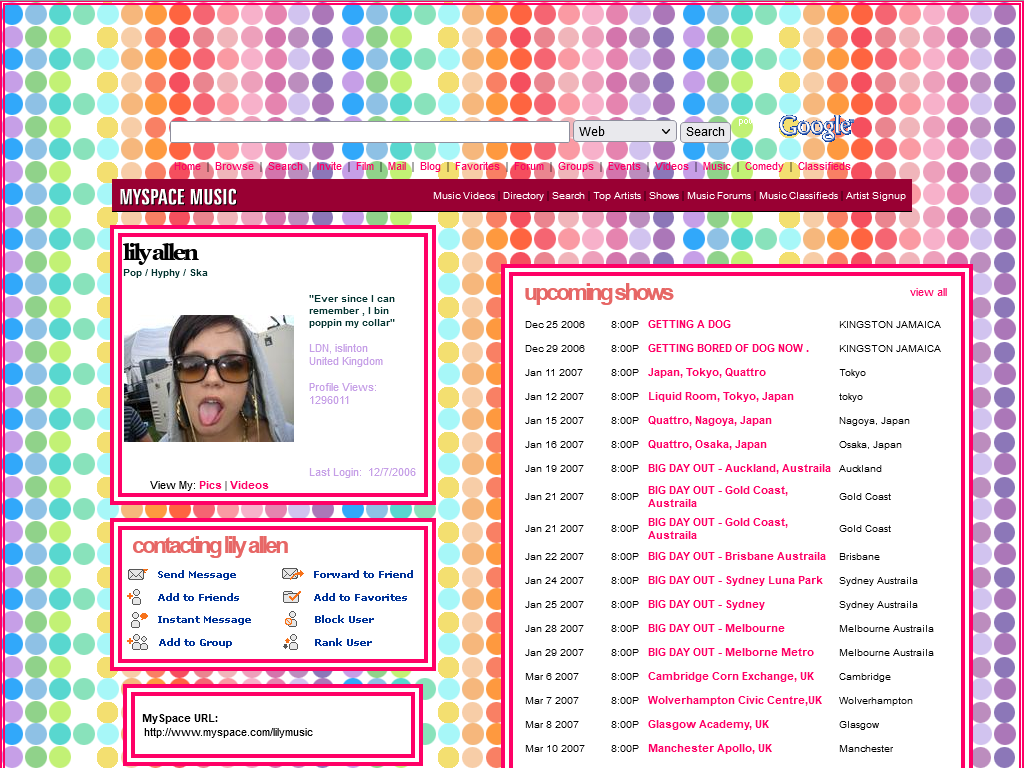Image resolution: width=1024 pixels, height=768 pixels.
Task: Open the Web search scope dropdown
Action: (x=624, y=131)
